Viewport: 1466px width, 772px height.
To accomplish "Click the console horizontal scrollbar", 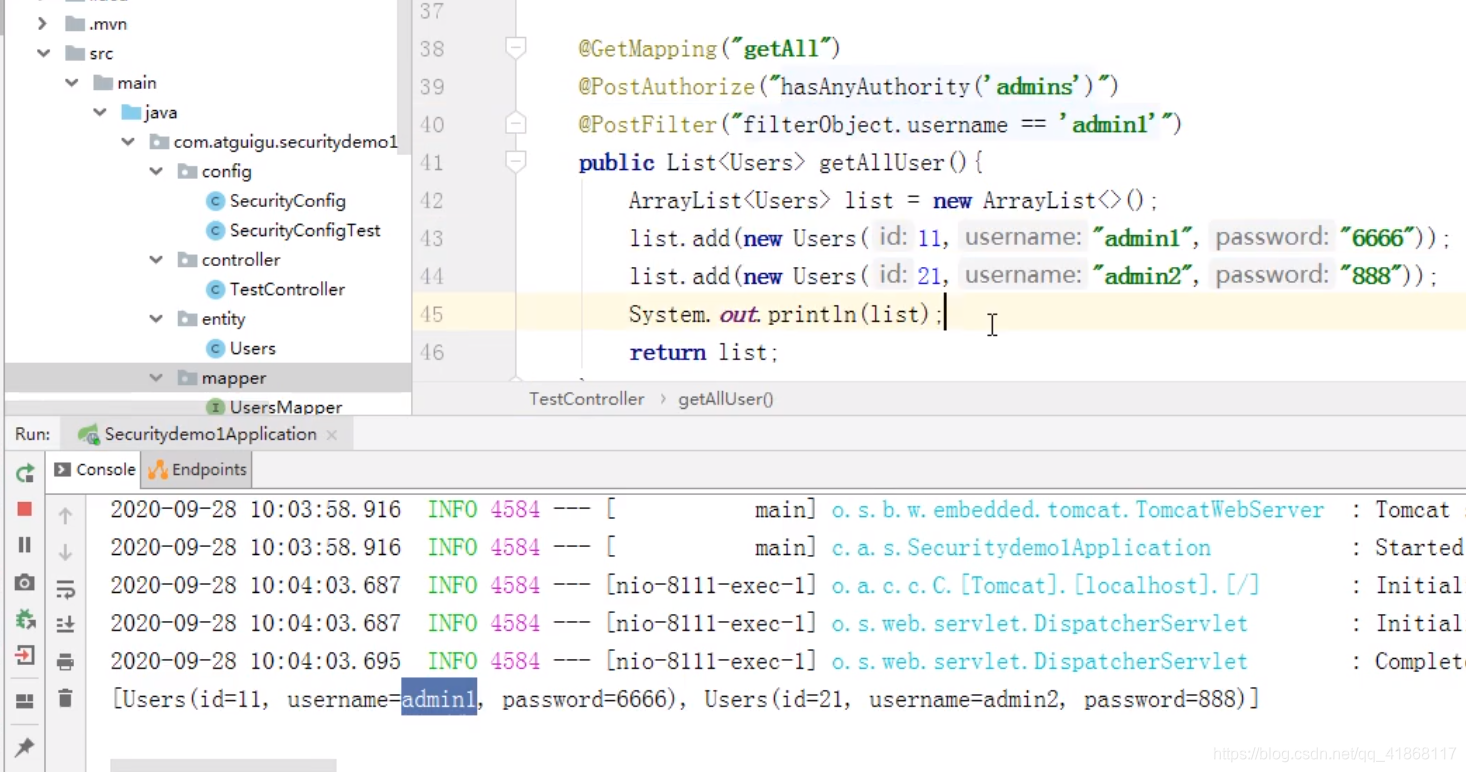I will (223, 766).
